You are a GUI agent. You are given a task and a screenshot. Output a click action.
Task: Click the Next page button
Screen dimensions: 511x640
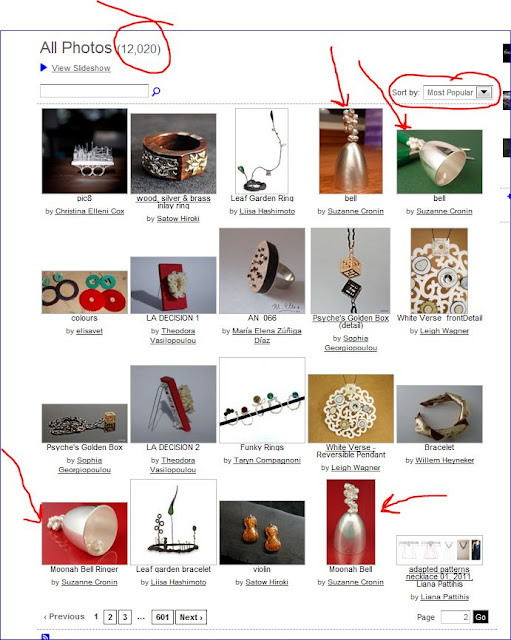(191, 617)
